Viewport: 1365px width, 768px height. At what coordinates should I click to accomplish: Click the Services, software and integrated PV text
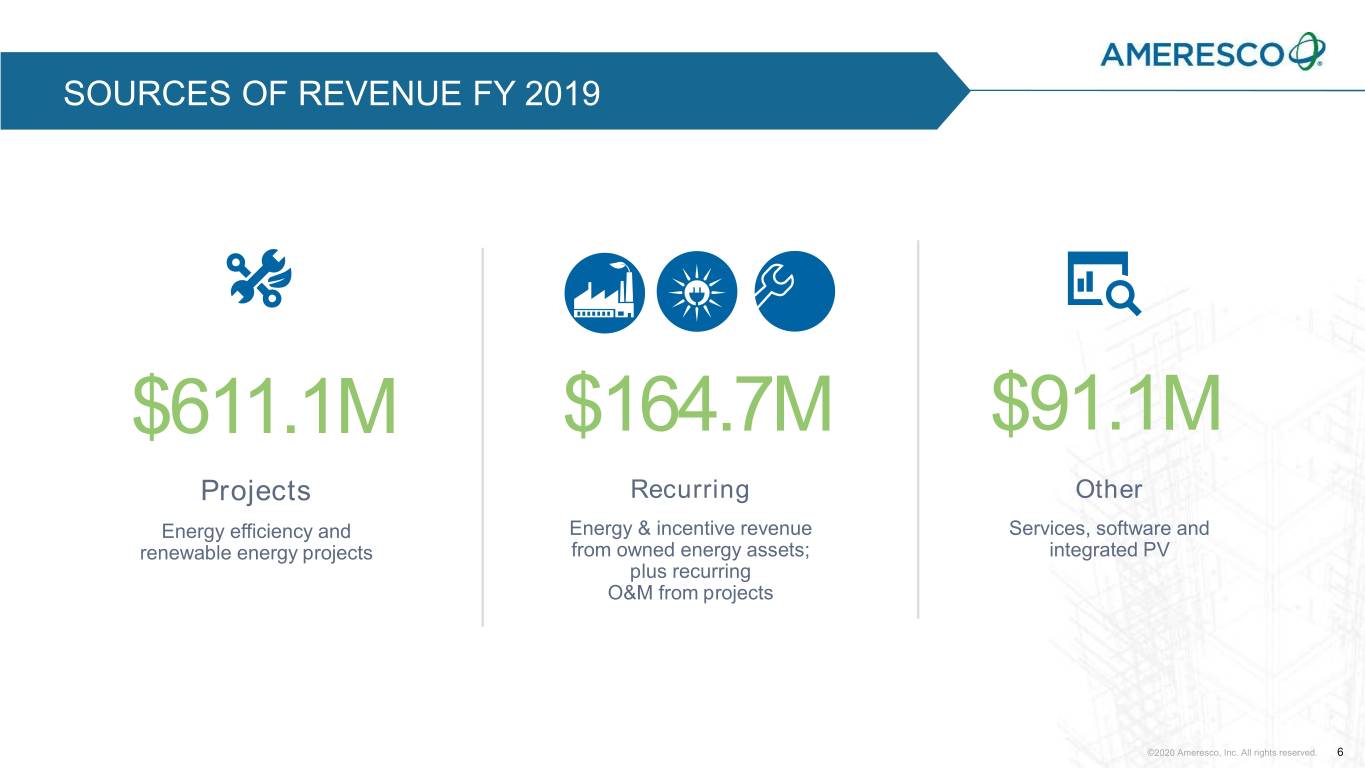tap(1108, 539)
